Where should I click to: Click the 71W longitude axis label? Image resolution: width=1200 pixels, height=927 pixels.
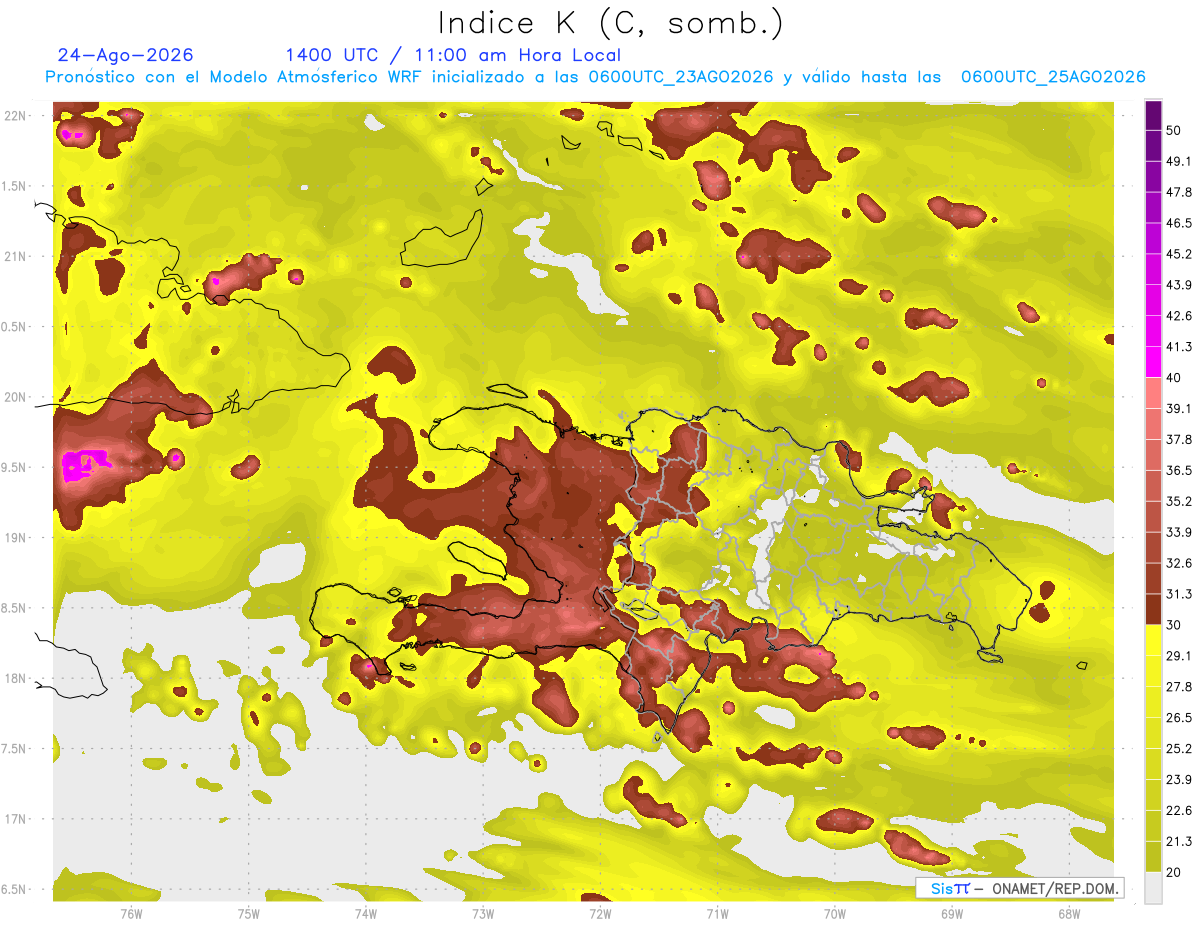tap(717, 913)
